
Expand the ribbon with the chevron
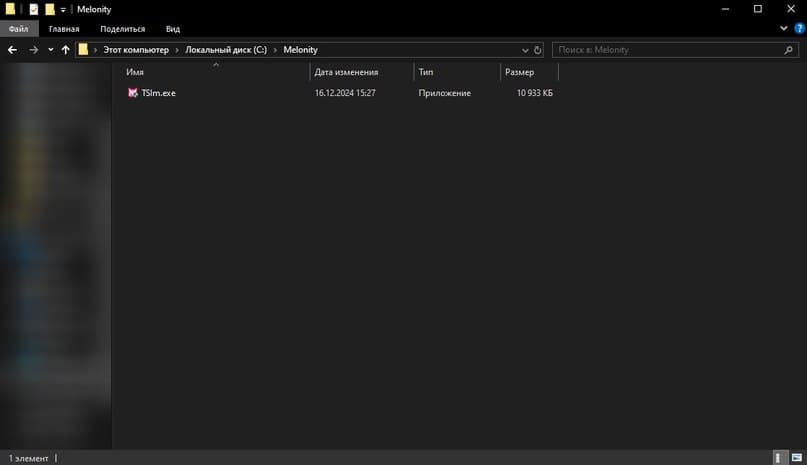pyautogui.click(x=784, y=29)
